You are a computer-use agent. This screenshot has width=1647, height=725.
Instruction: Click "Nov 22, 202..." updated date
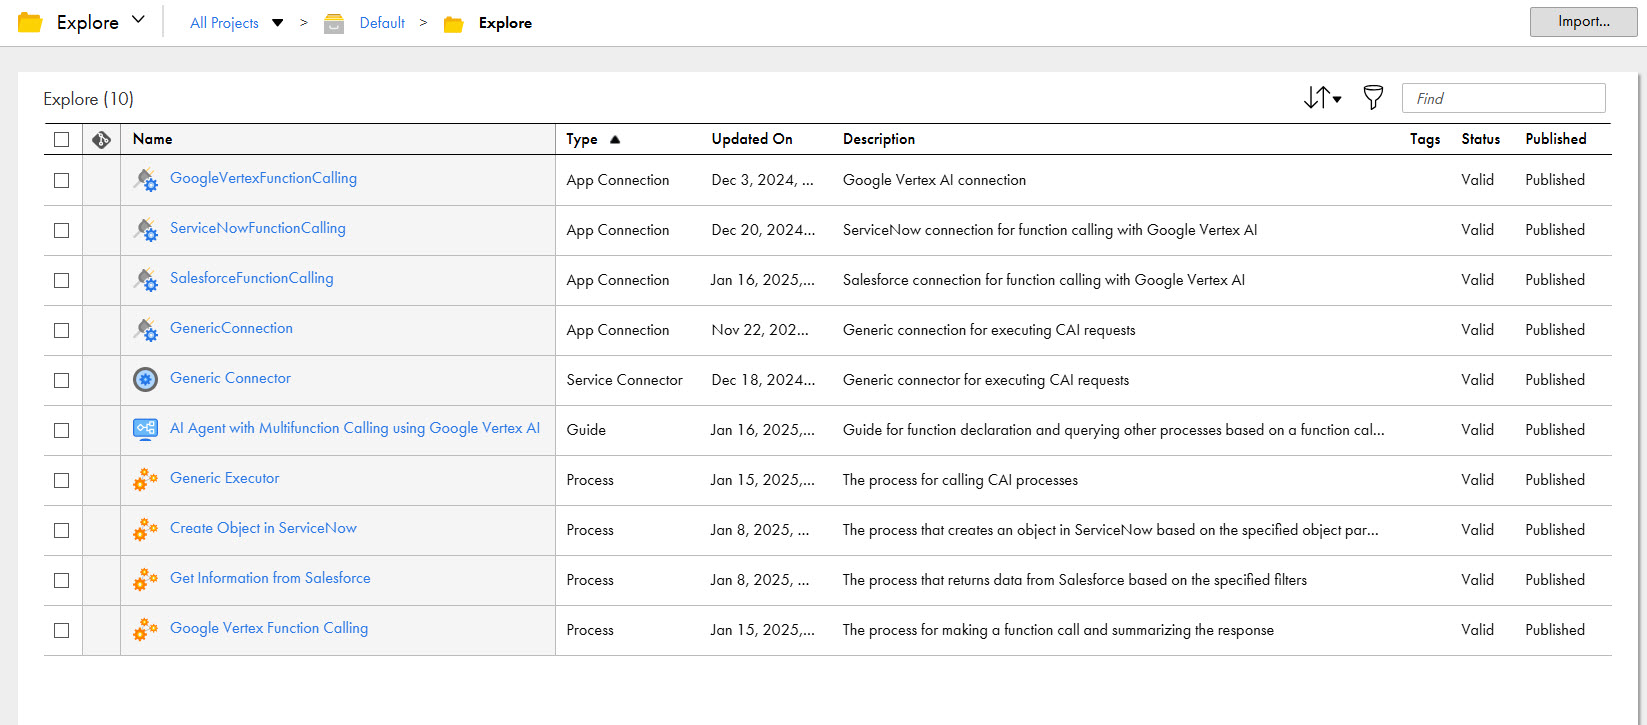760,330
